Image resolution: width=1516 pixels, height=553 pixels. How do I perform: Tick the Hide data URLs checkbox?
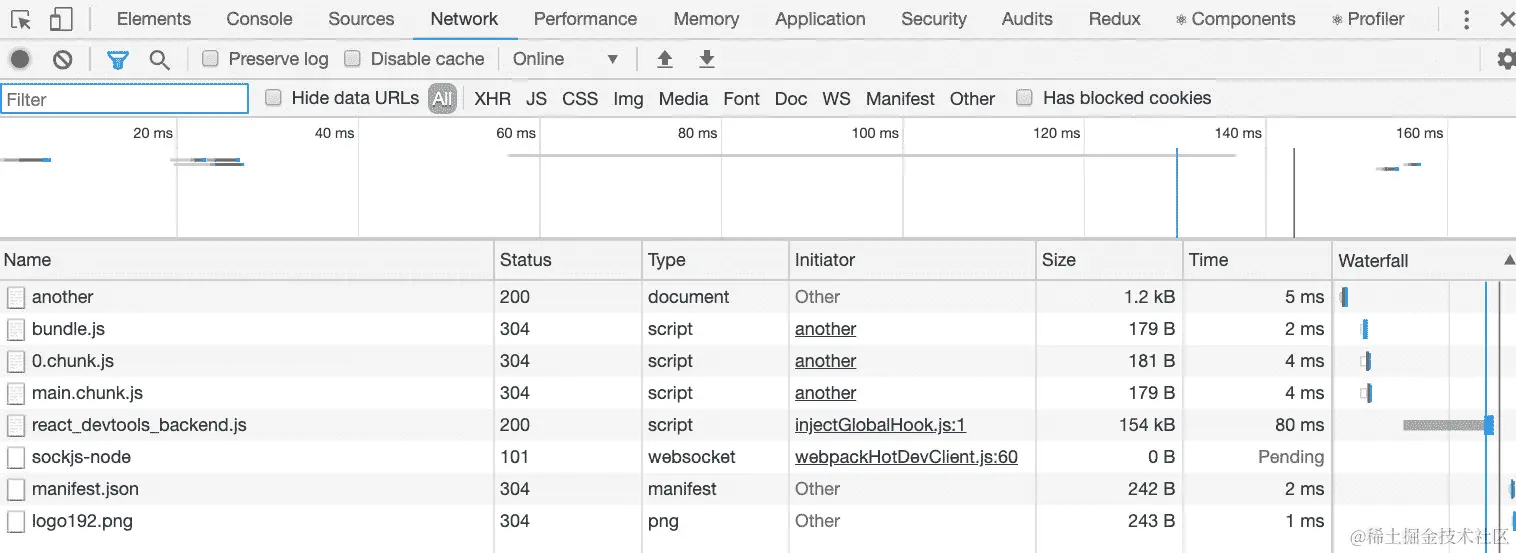[273, 98]
